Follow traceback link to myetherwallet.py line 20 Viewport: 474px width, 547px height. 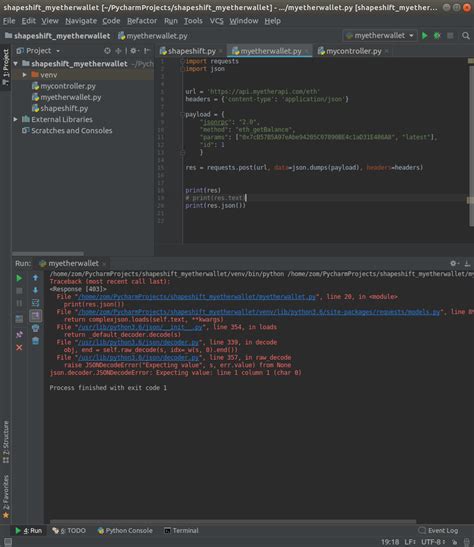(196, 297)
